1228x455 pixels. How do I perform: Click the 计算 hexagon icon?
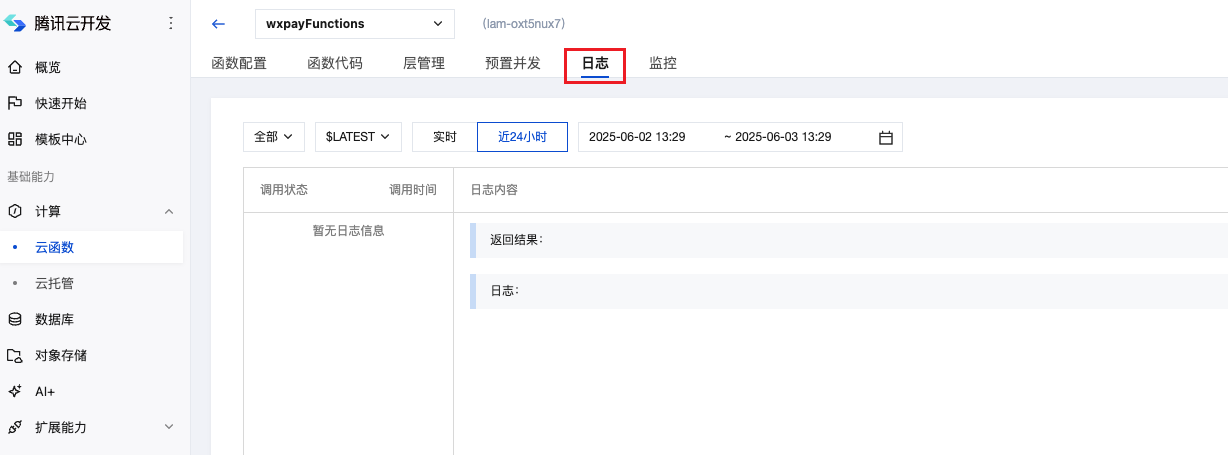pos(15,211)
